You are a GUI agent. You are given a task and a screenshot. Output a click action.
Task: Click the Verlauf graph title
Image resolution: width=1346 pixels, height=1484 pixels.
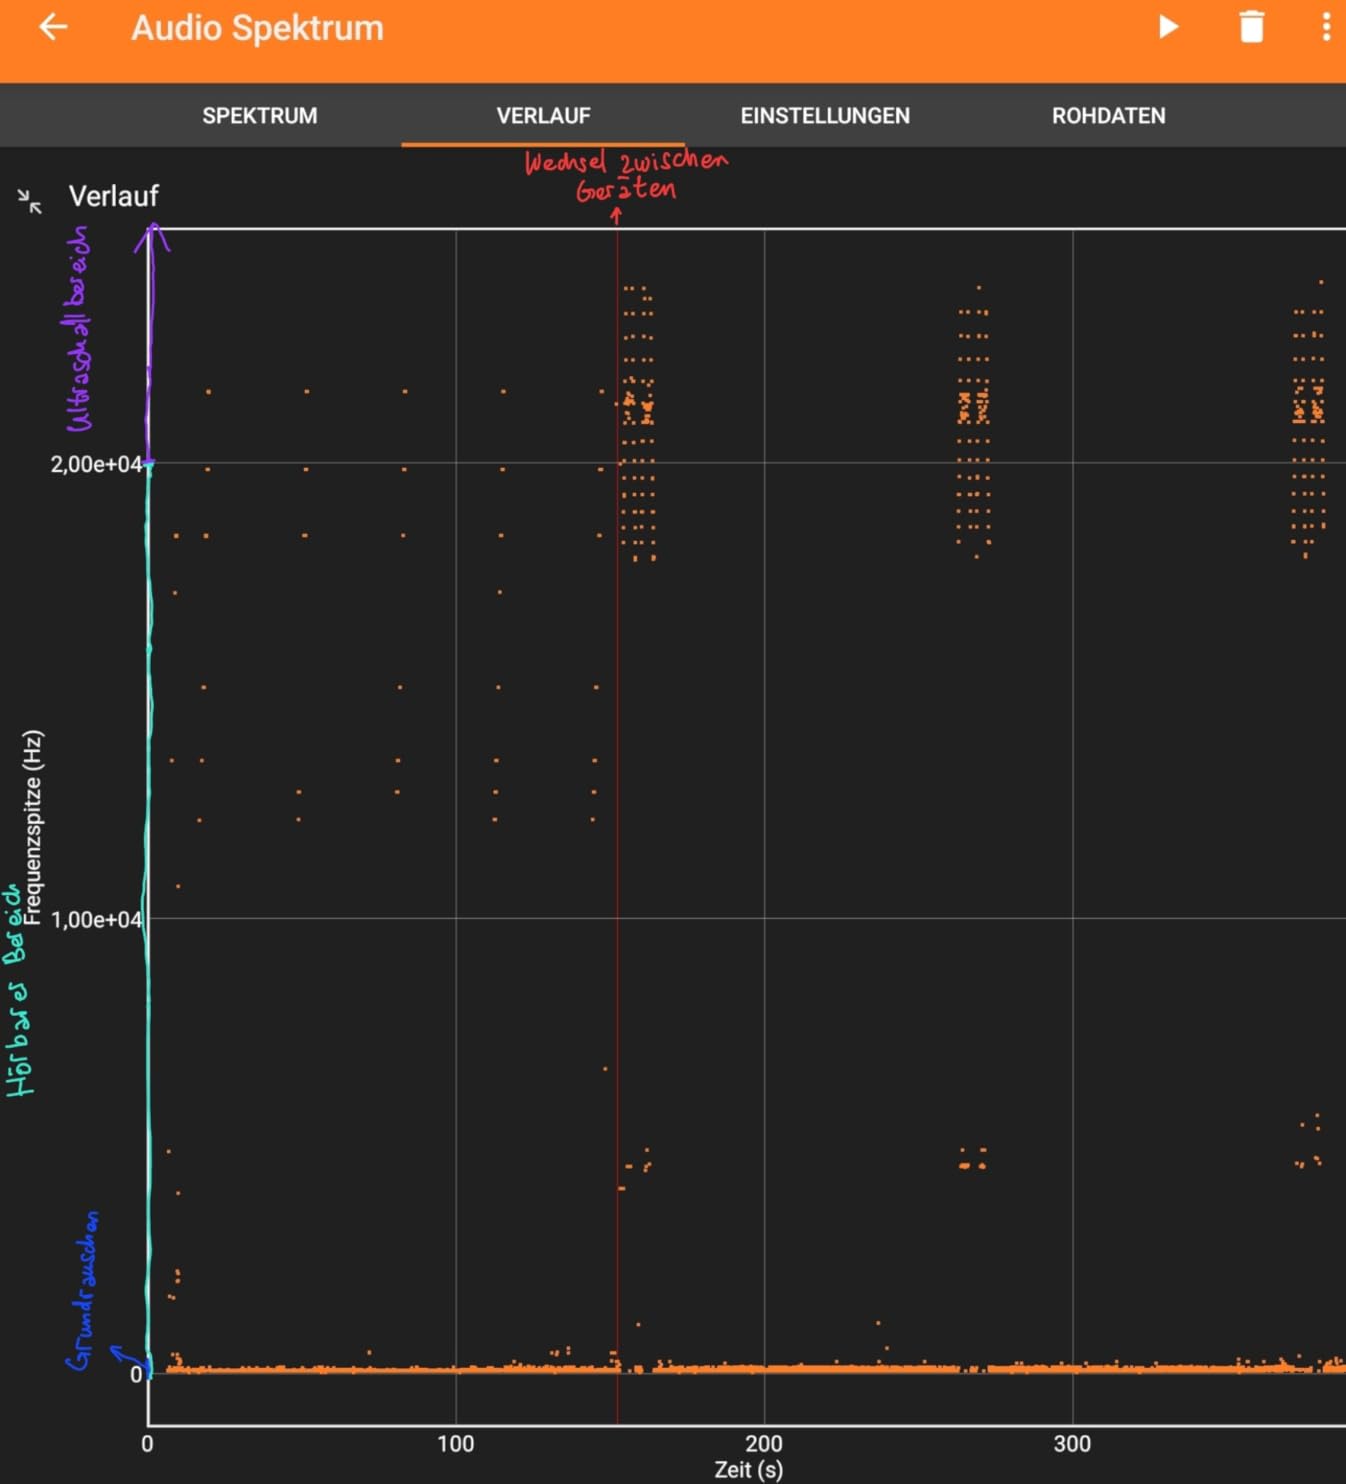[x=113, y=196]
